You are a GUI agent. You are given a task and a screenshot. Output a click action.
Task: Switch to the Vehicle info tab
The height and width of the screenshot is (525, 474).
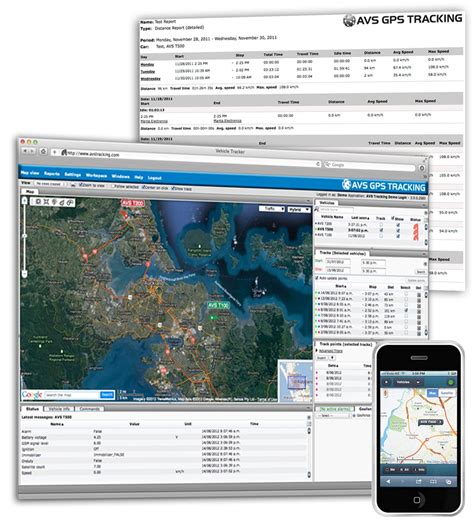[59, 409]
